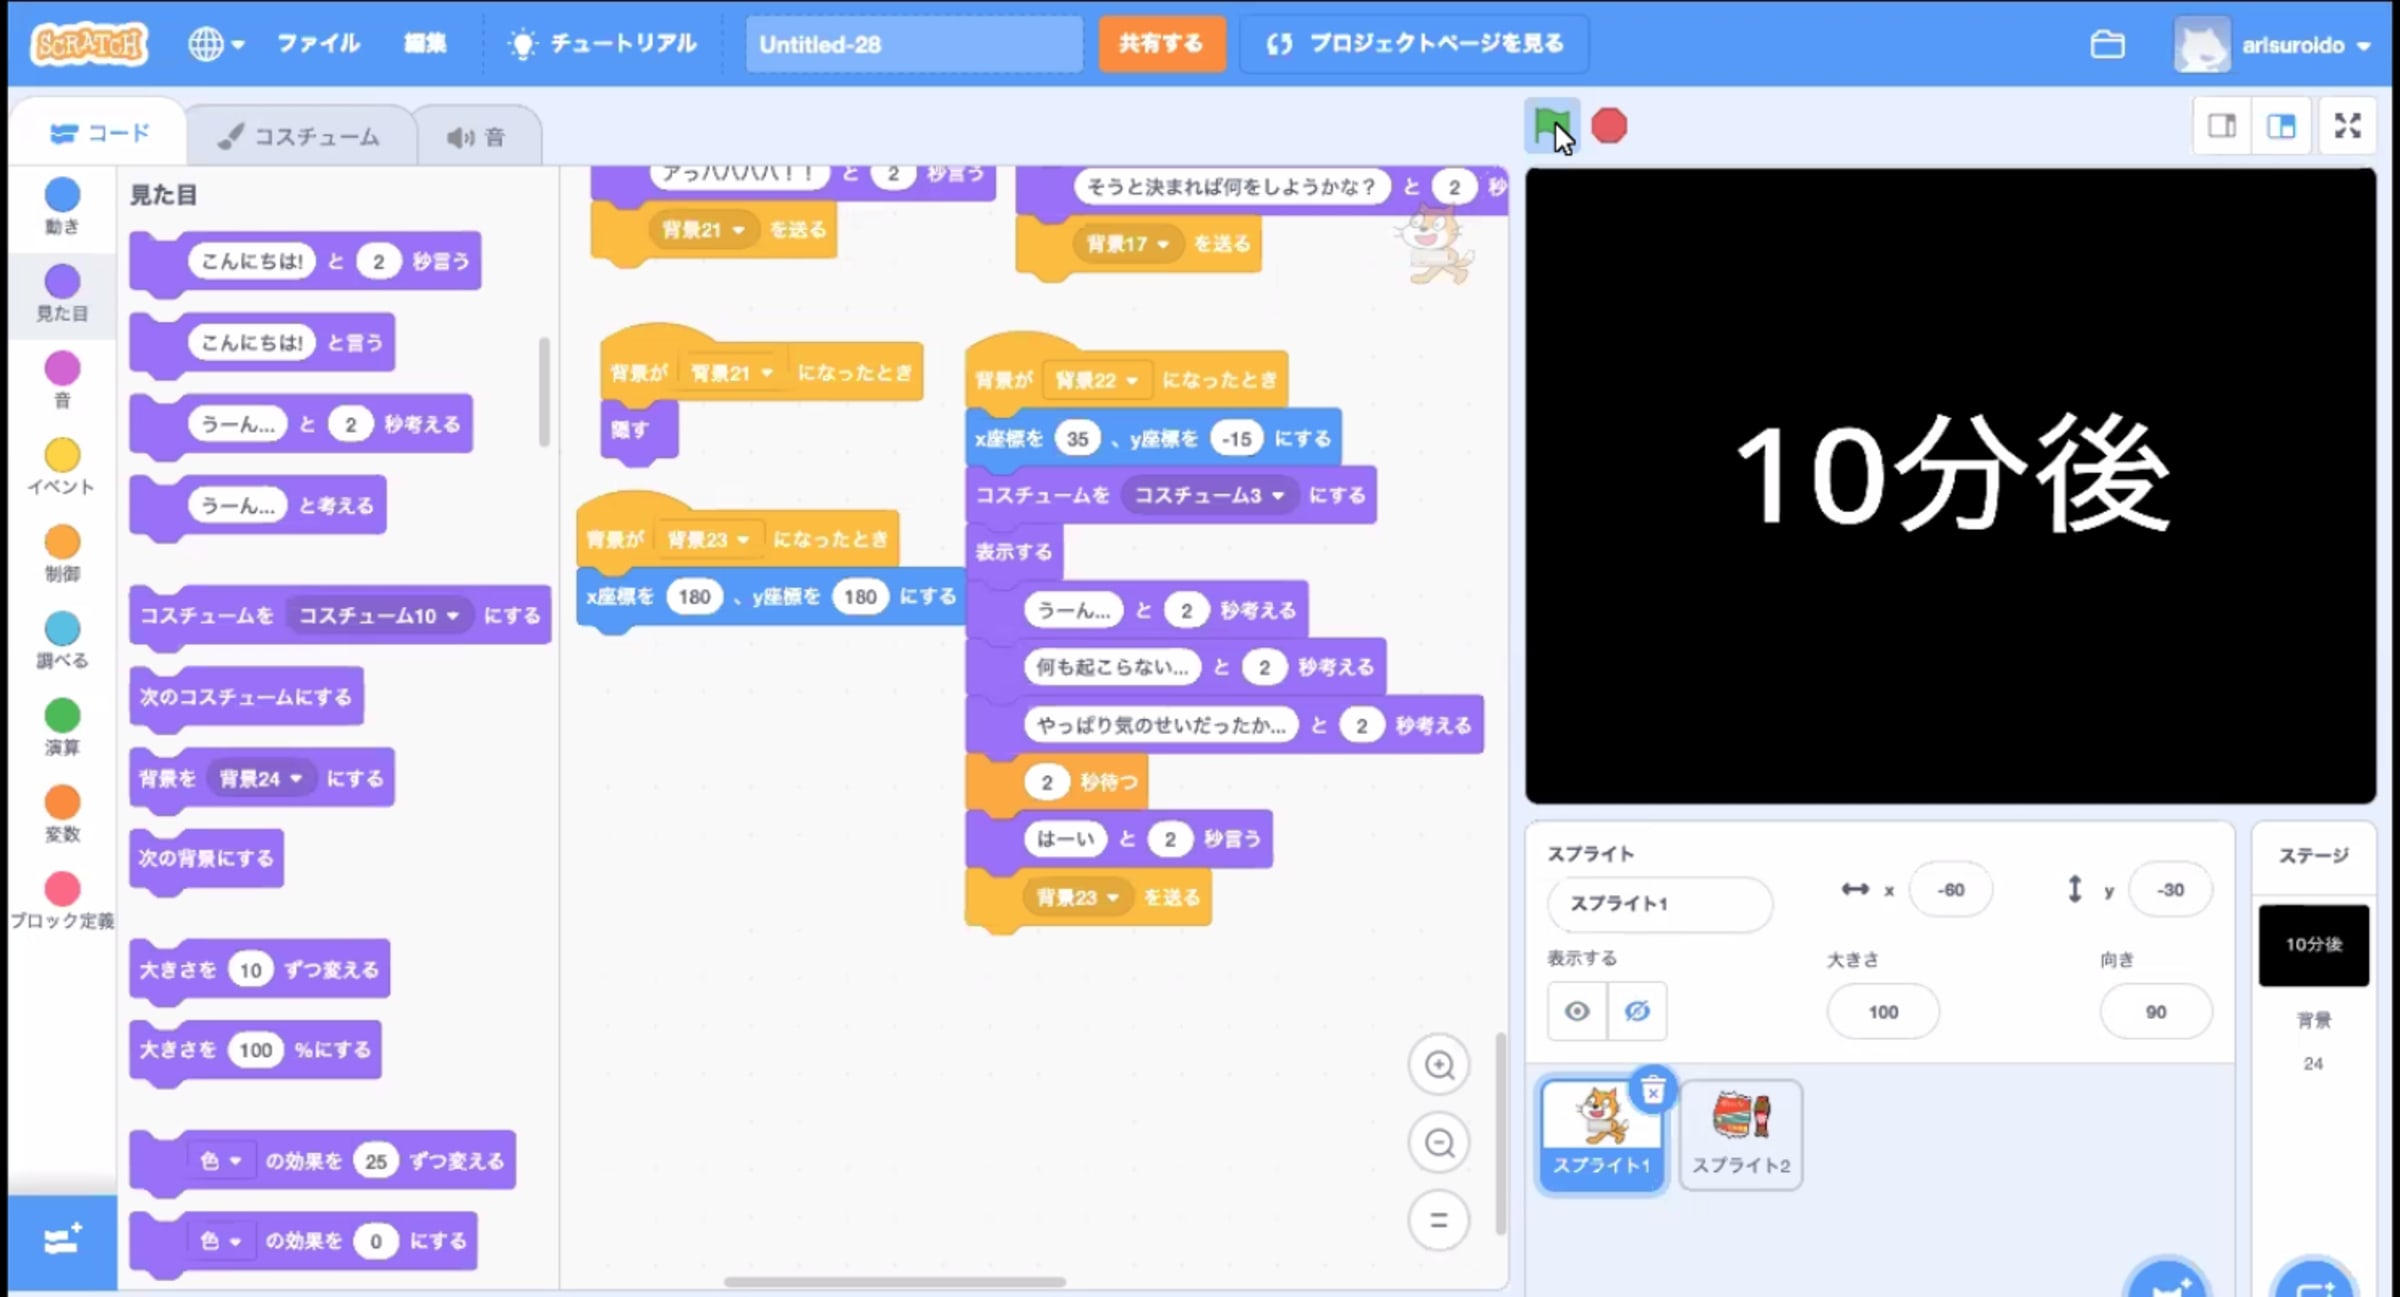Open My Stuff folder icon
Viewport: 2400px width, 1297px height.
[2107, 45]
